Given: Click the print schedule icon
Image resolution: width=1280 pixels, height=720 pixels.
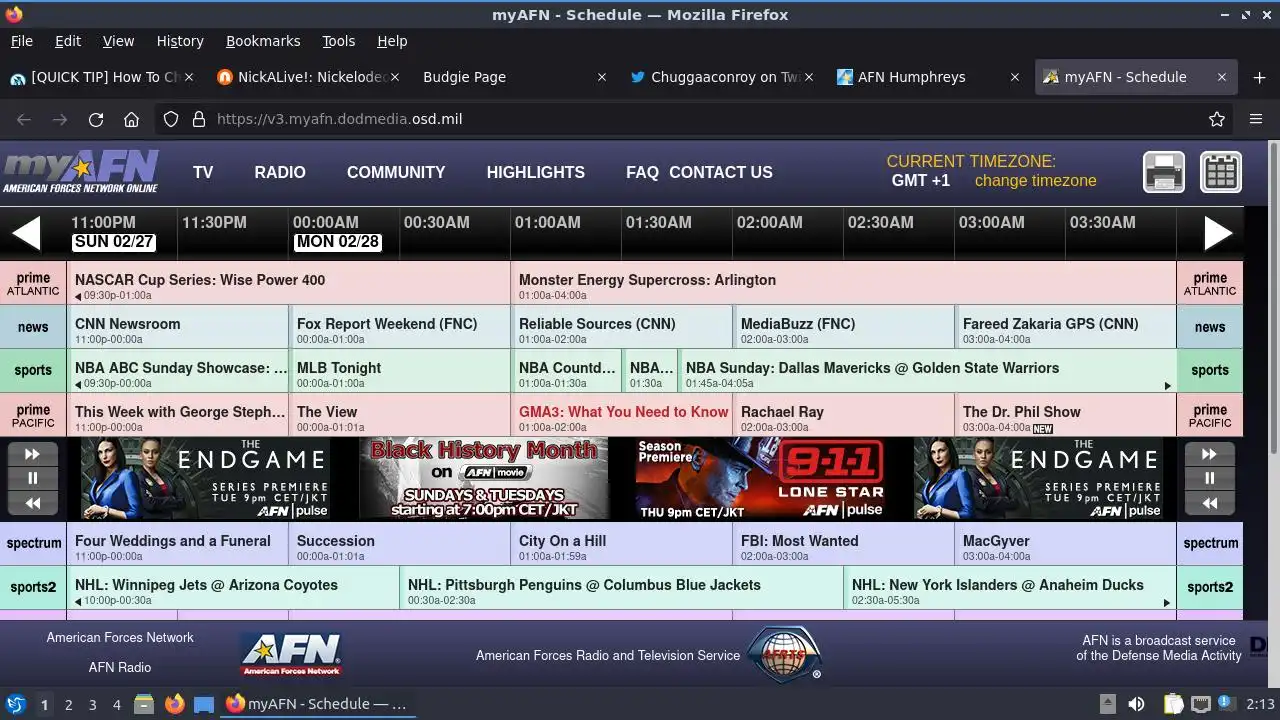Looking at the screenshot, I should tap(1164, 172).
